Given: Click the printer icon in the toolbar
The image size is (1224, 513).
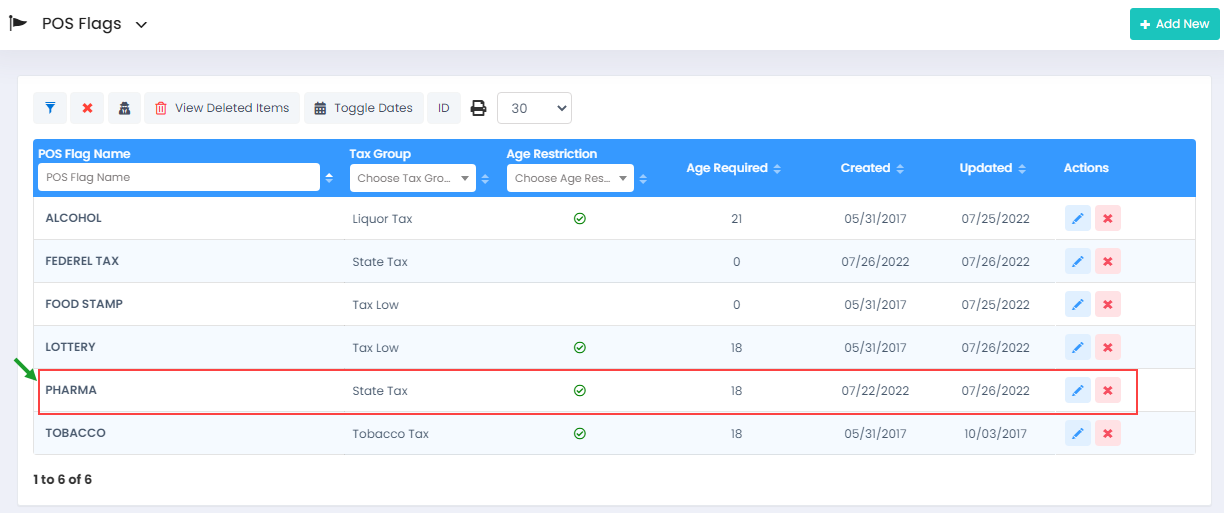Looking at the screenshot, I should point(479,108).
